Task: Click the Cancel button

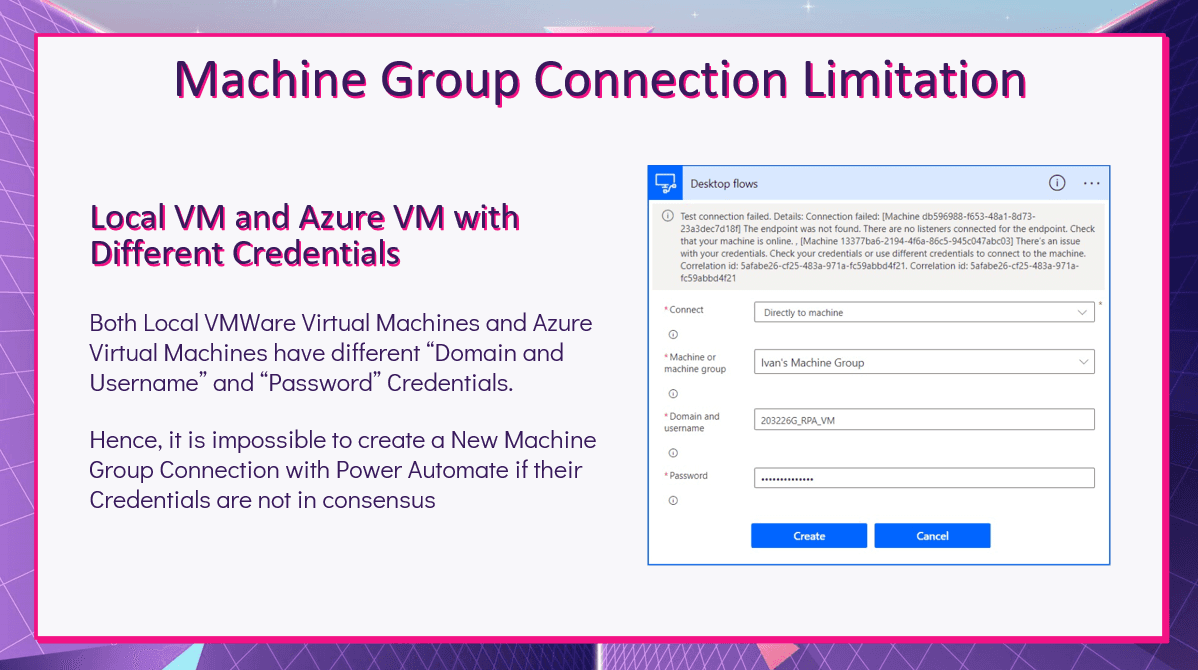Action: (932, 536)
